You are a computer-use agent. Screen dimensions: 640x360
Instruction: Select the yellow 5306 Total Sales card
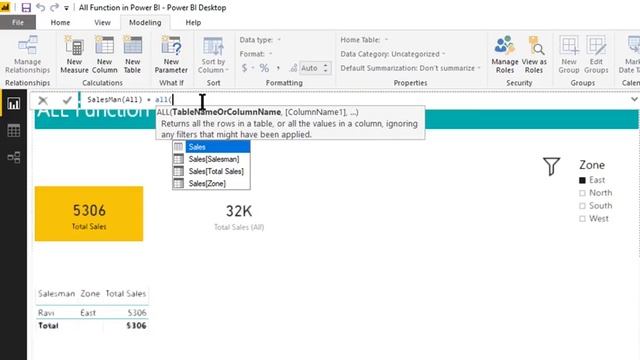[x=89, y=214]
